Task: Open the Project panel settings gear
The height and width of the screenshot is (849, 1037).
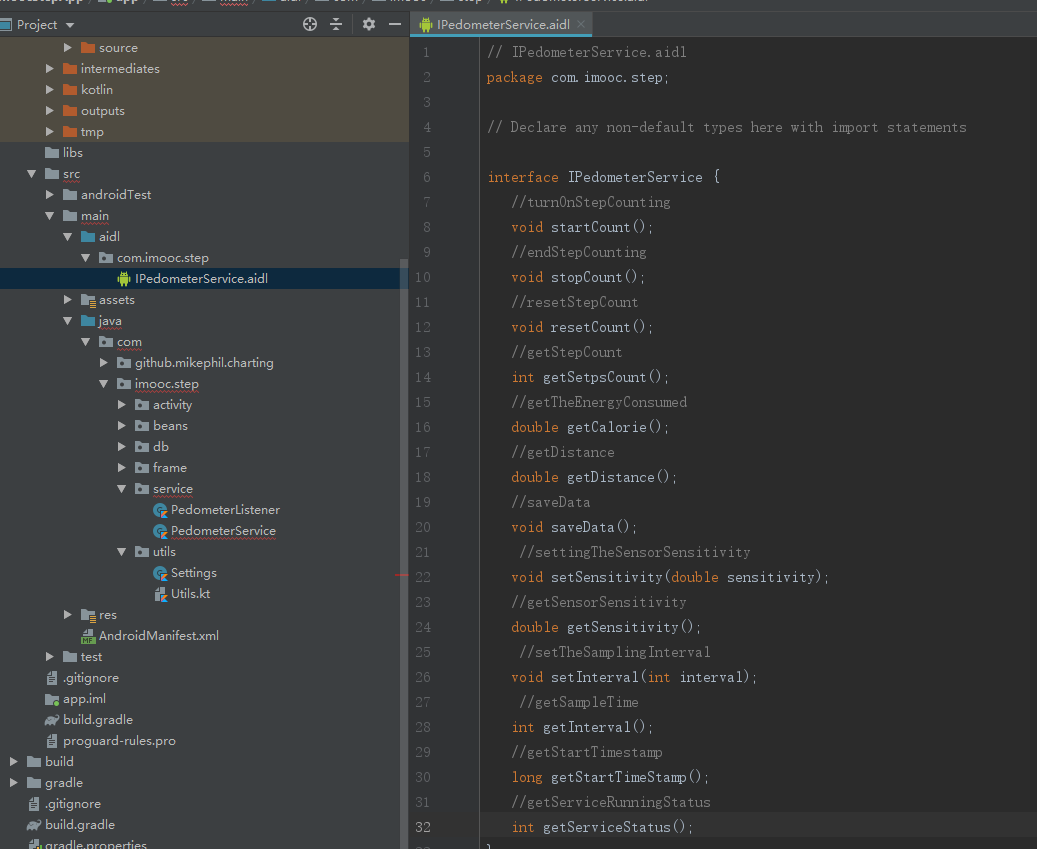Action: click(368, 24)
